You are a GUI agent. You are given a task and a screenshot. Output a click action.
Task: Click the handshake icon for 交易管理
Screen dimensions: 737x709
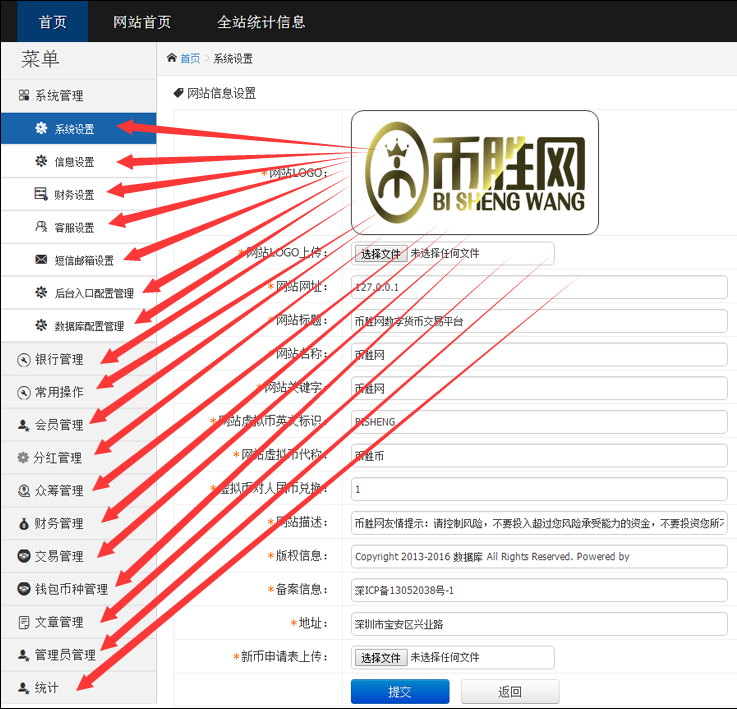24,556
